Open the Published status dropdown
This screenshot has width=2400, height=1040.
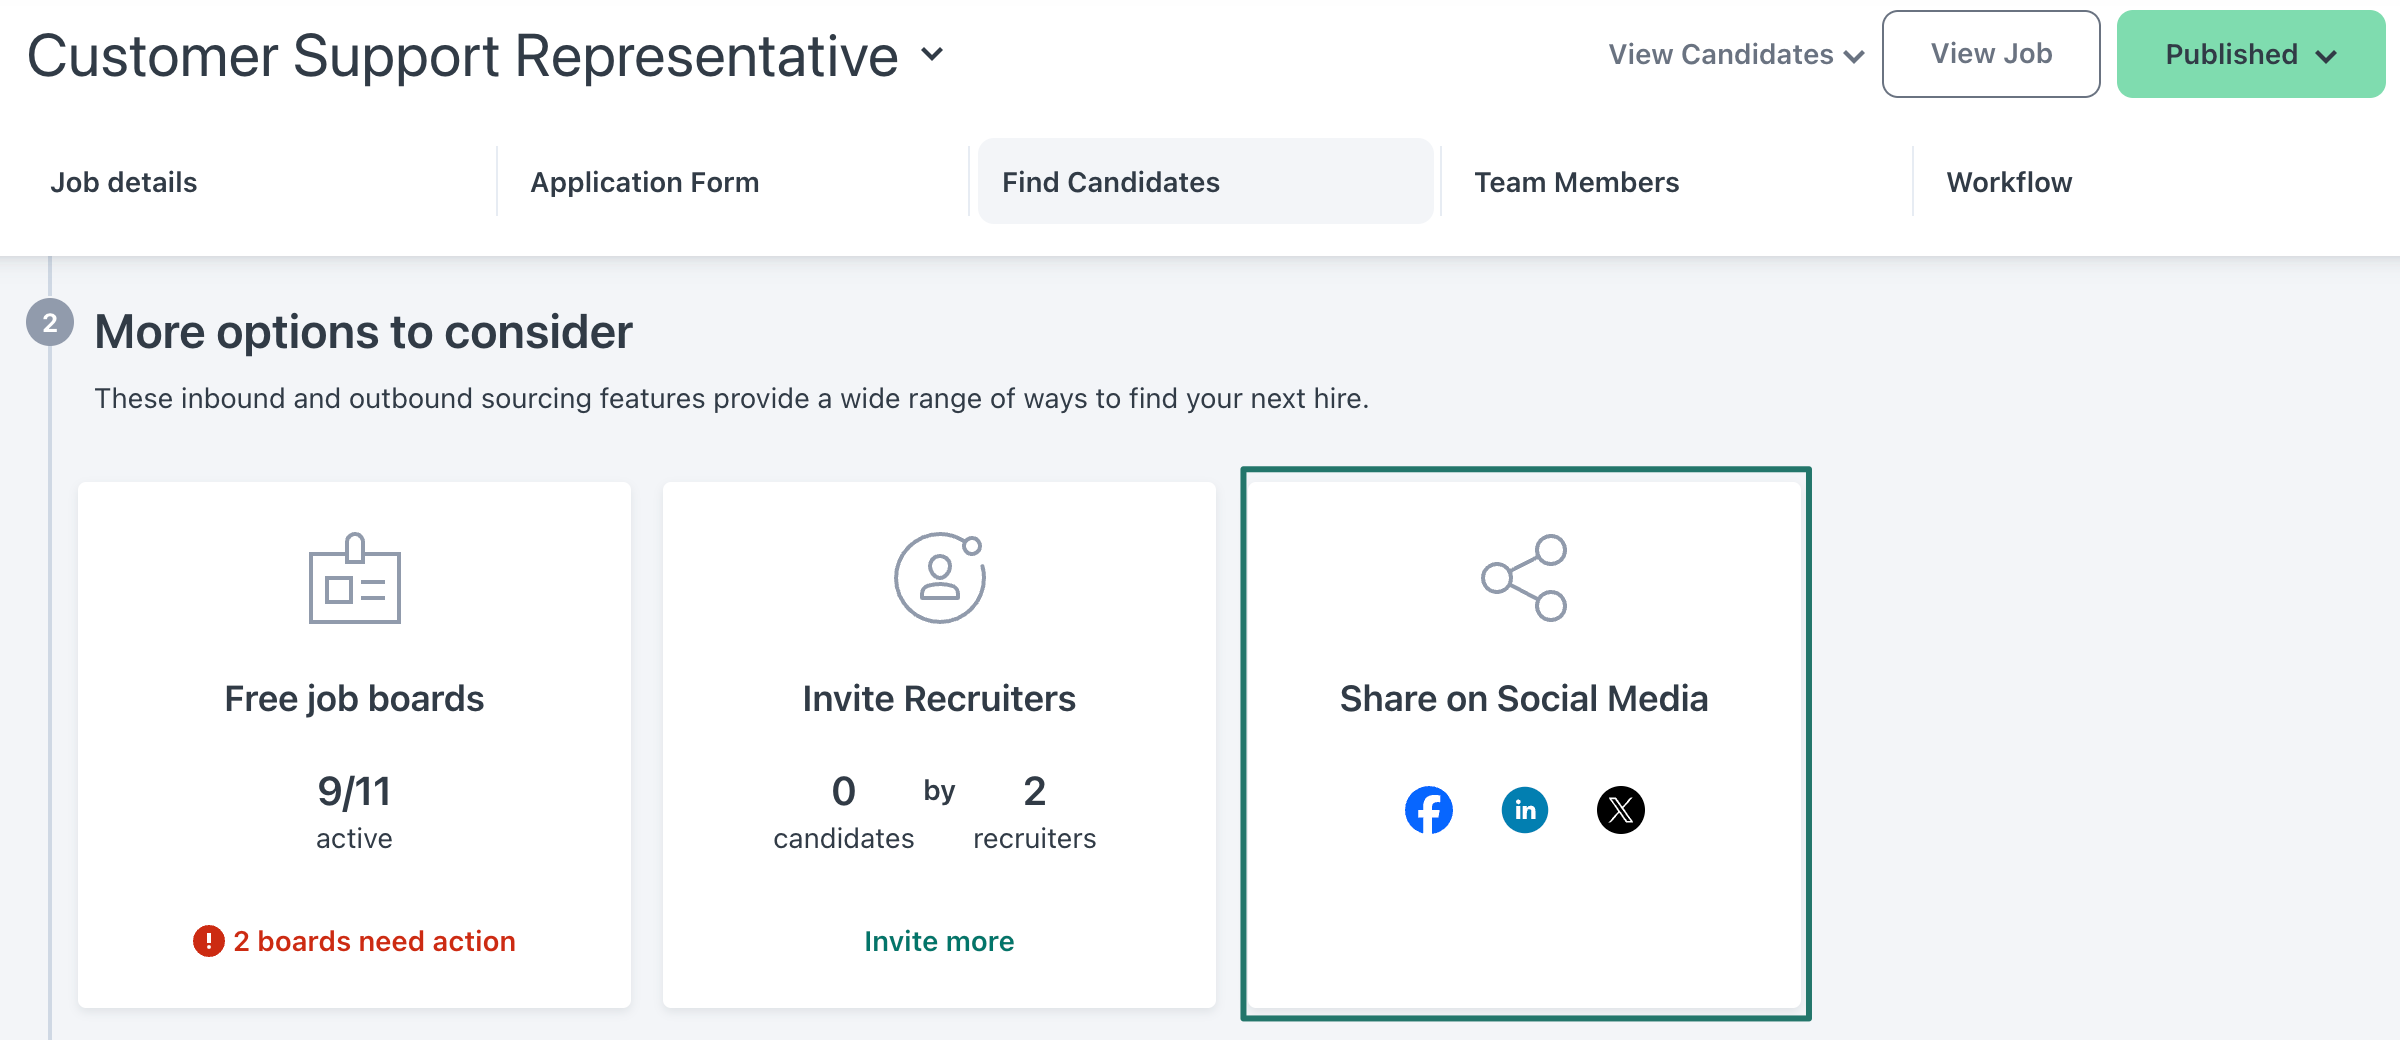tap(2250, 55)
